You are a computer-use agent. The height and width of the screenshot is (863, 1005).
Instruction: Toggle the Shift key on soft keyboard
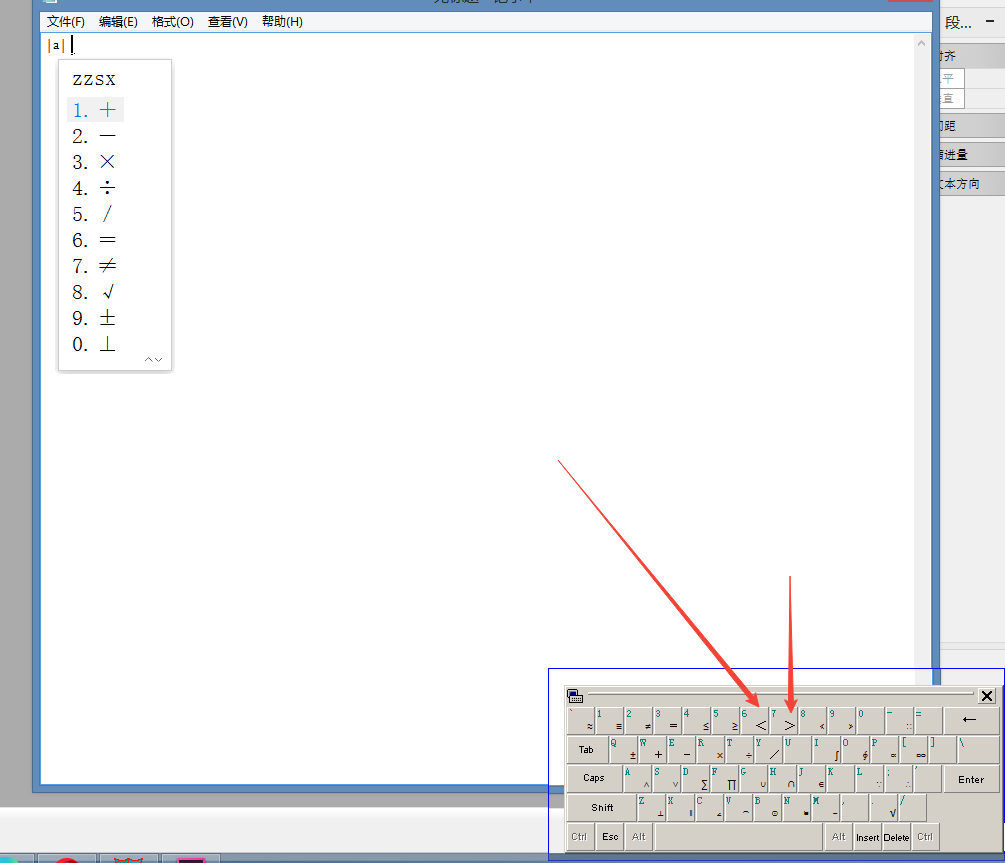click(602, 807)
